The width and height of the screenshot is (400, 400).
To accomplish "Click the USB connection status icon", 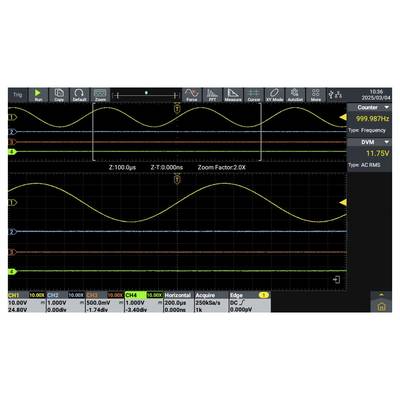I will click(331, 95).
